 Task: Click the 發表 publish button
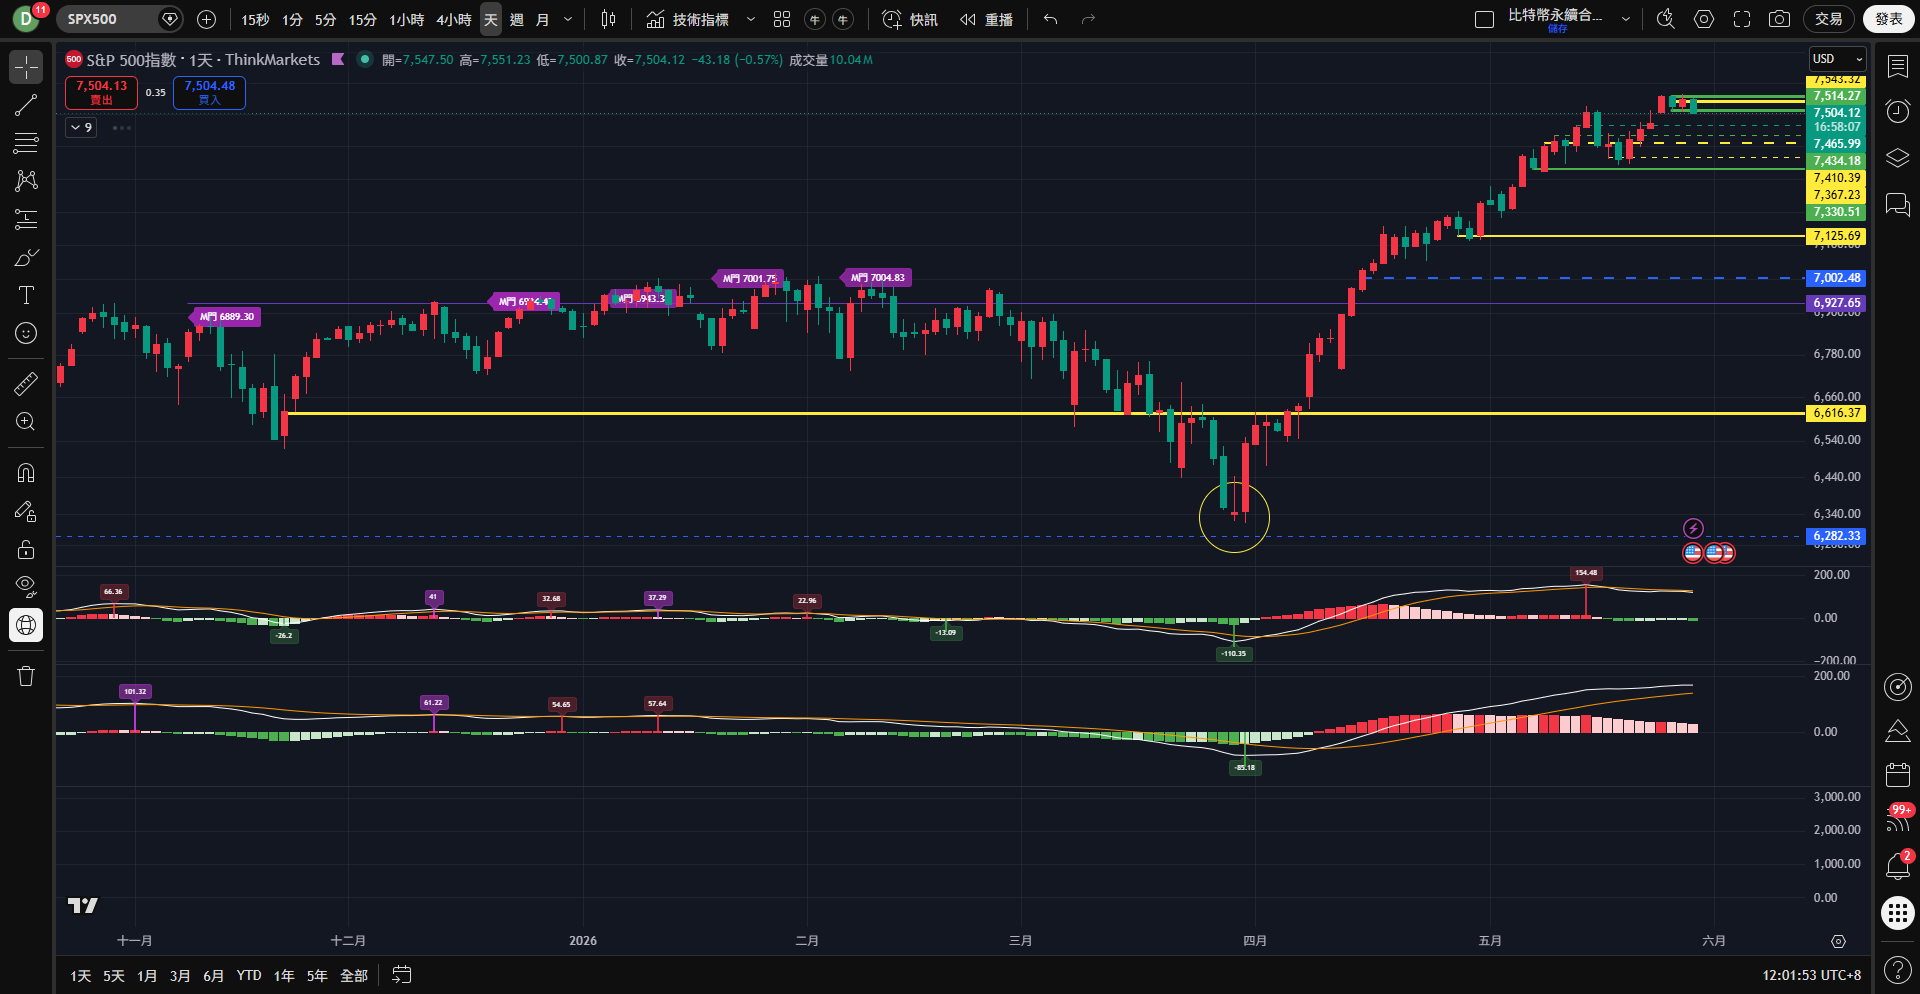point(1888,19)
